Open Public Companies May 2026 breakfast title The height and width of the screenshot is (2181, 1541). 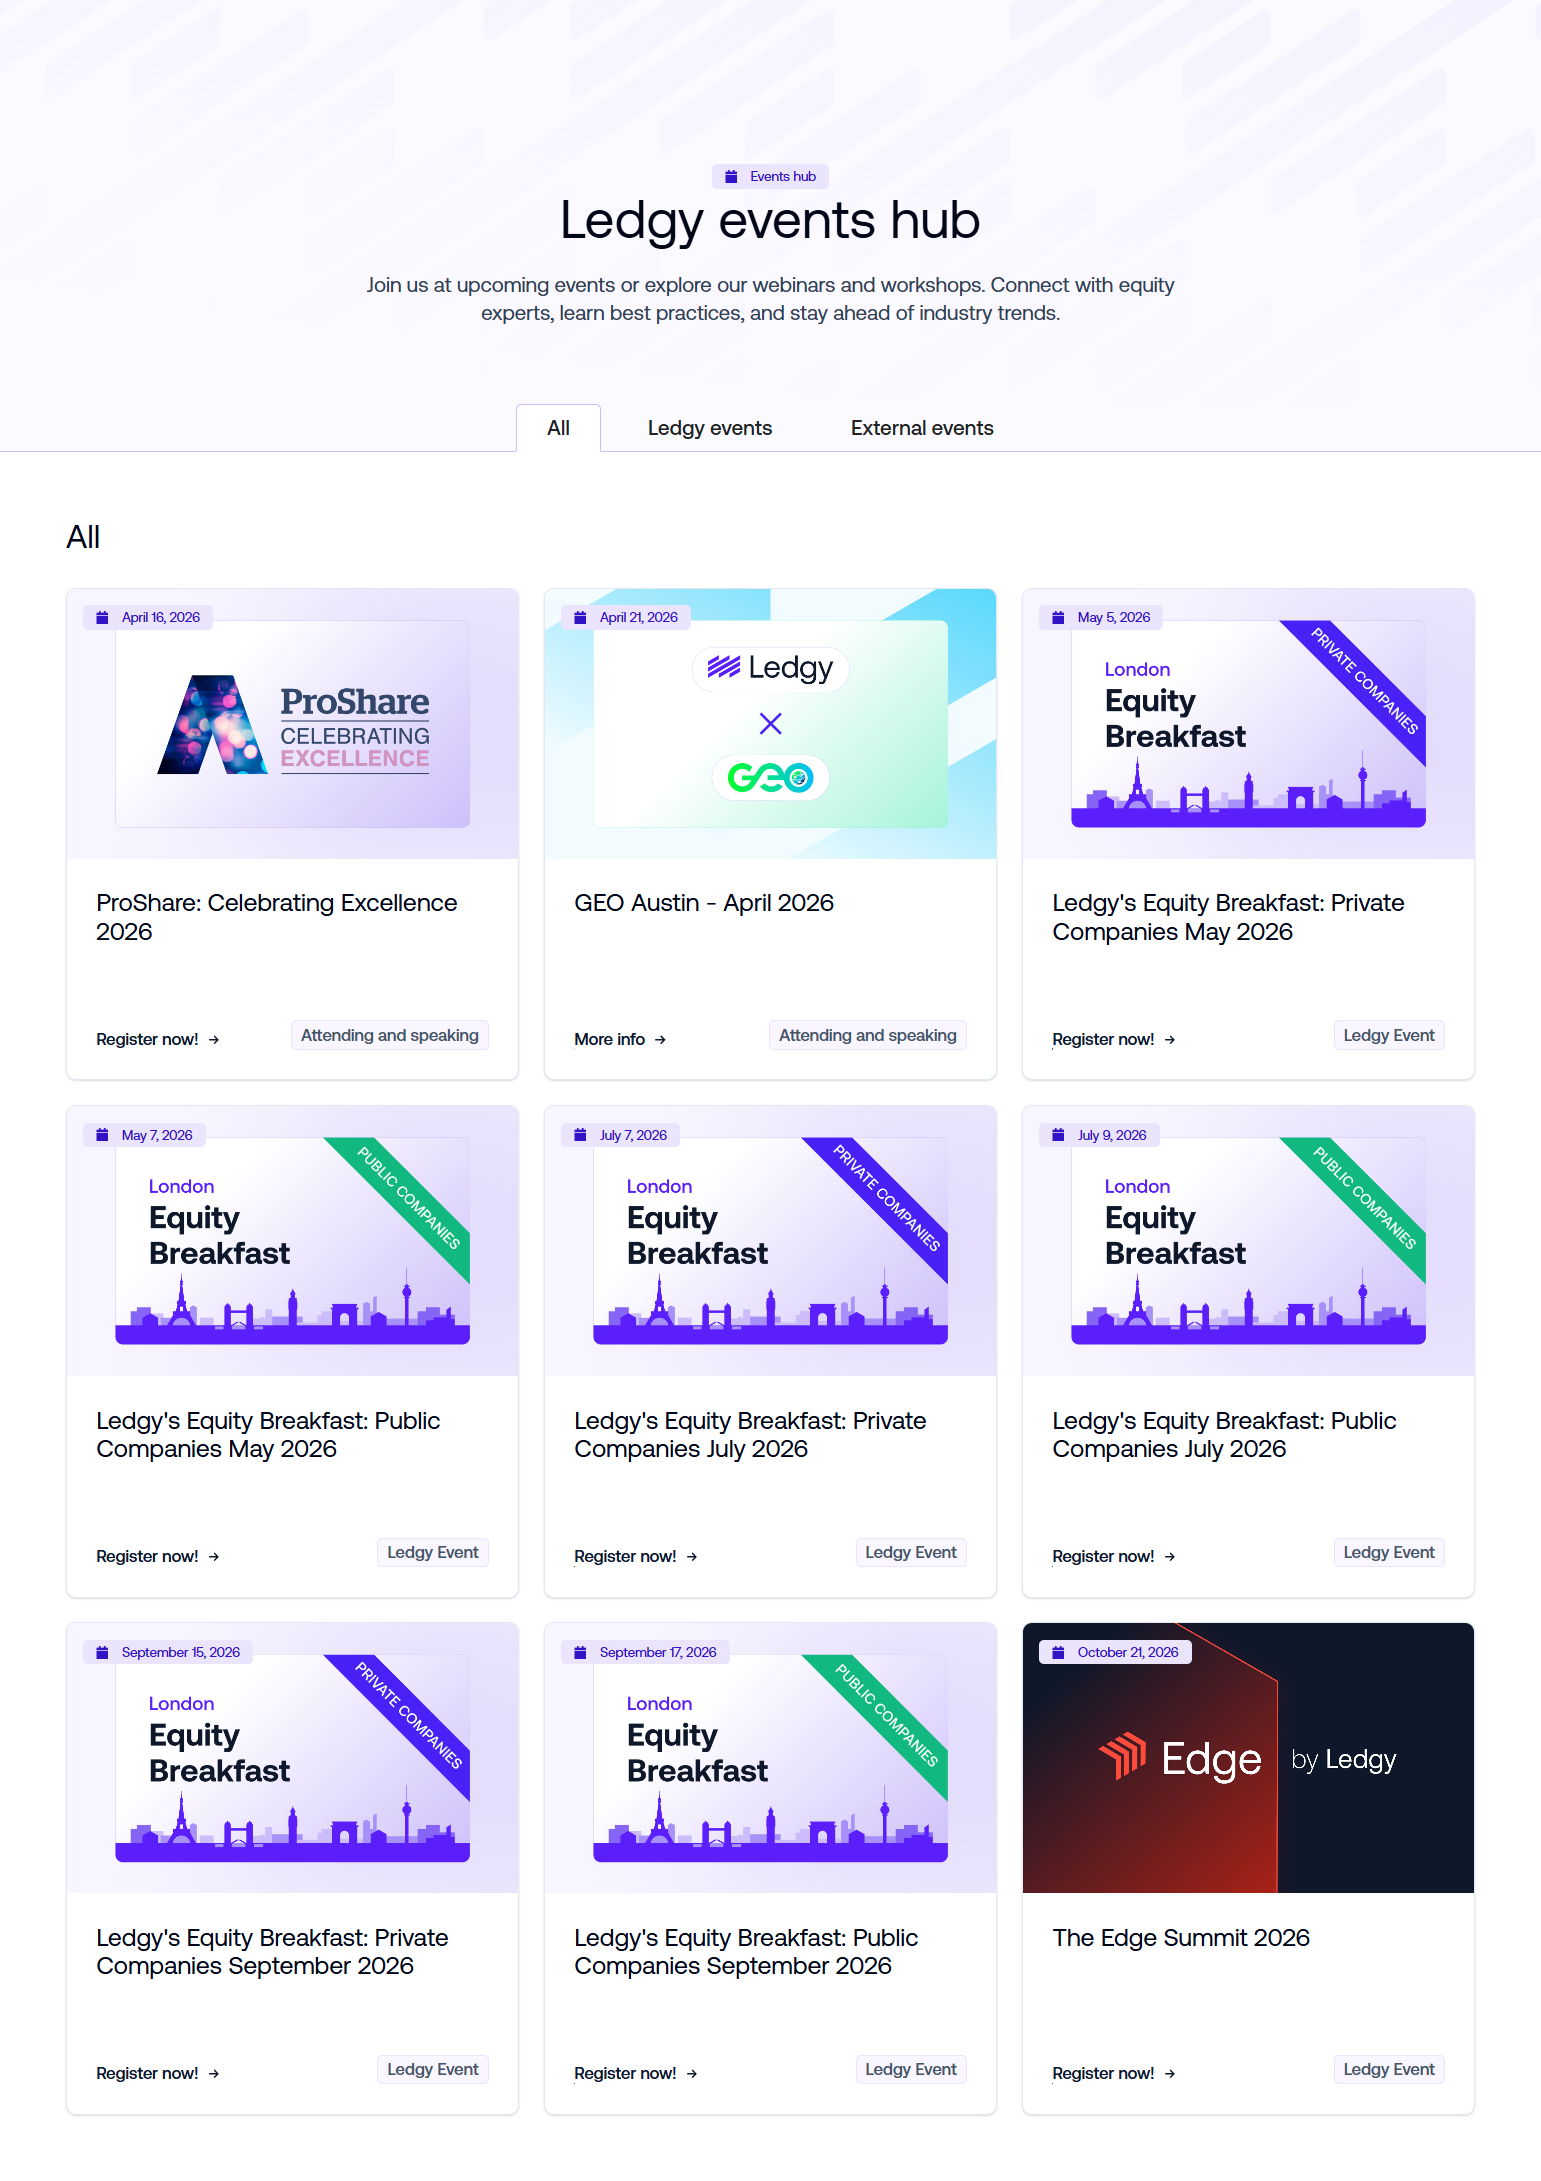[x=268, y=1435]
